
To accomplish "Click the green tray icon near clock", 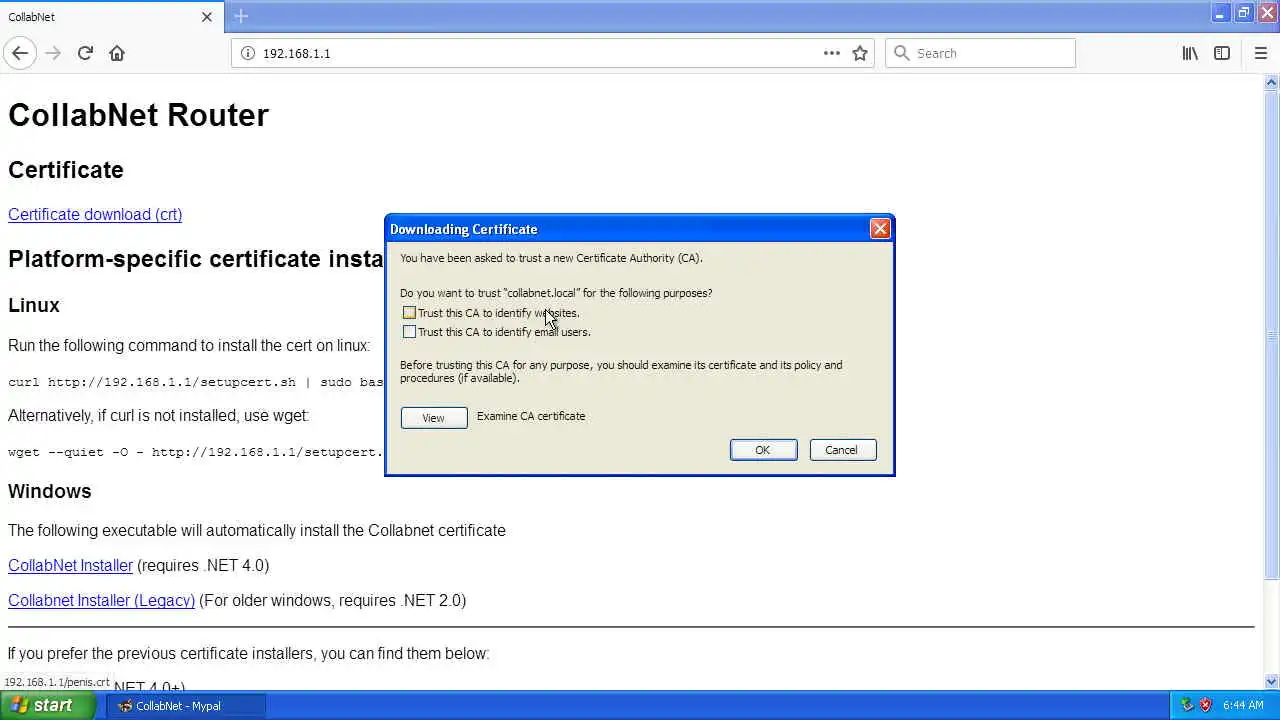I will point(1187,705).
